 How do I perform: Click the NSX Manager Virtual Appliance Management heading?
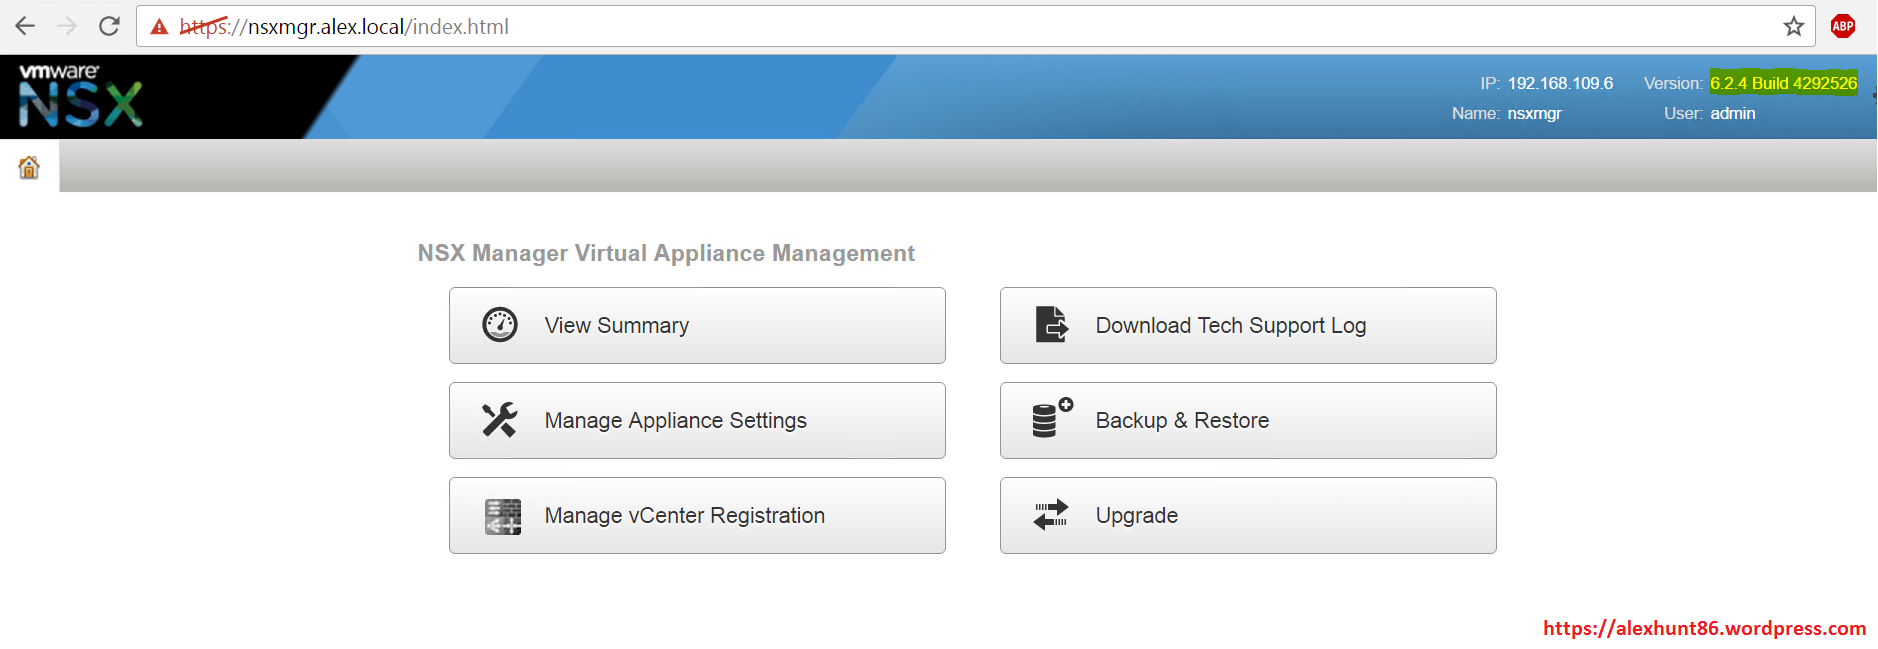tap(666, 253)
